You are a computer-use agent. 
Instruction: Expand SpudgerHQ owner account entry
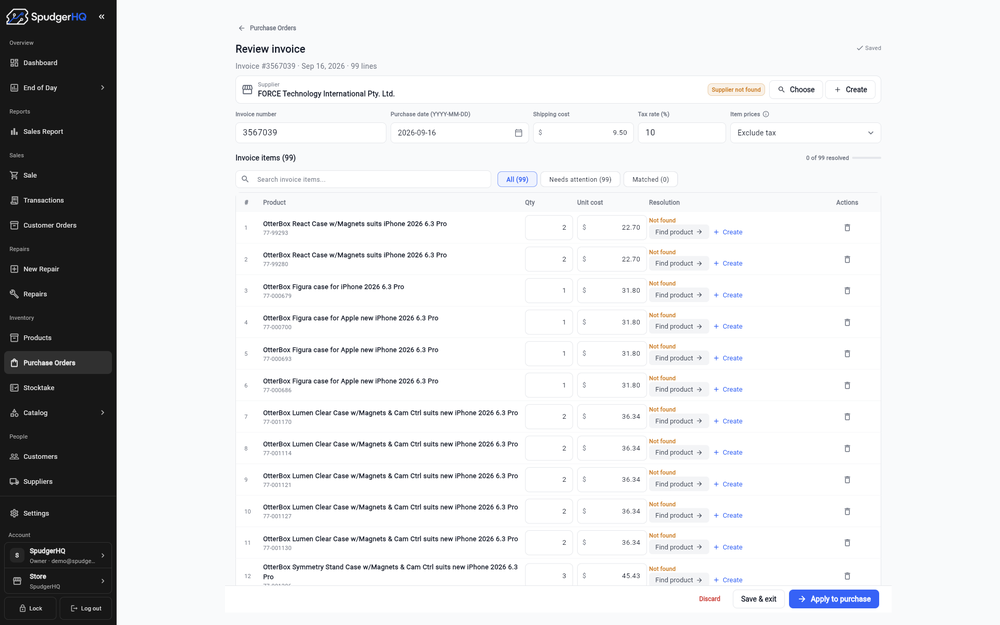click(x=58, y=555)
